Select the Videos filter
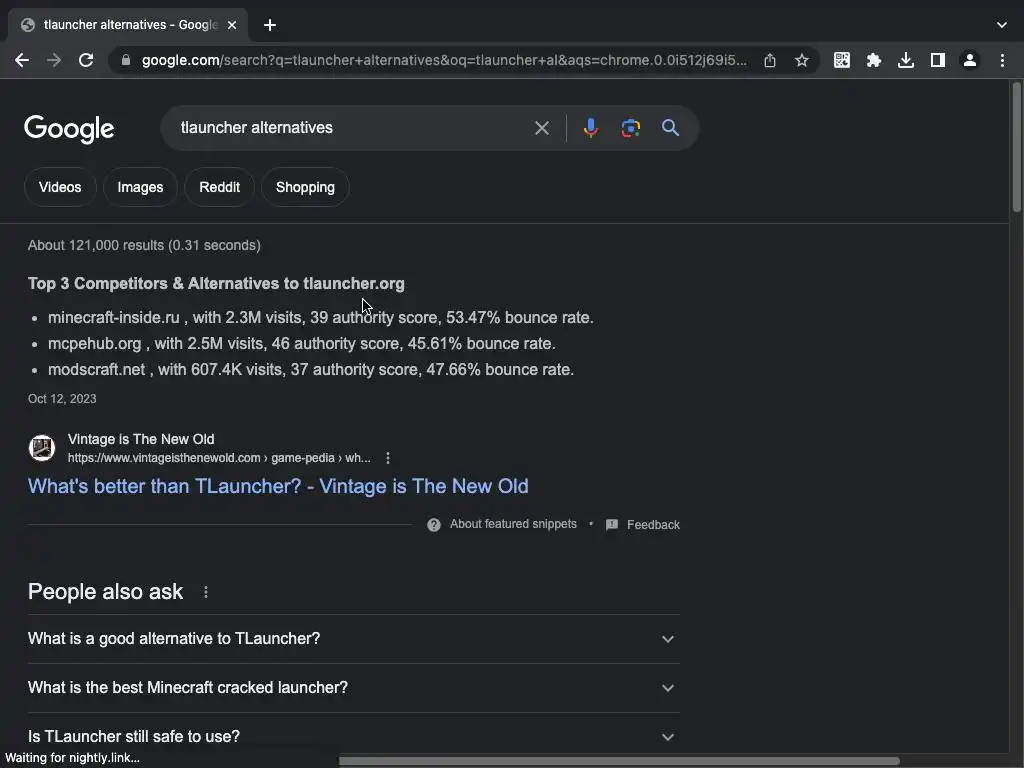 click(60, 187)
